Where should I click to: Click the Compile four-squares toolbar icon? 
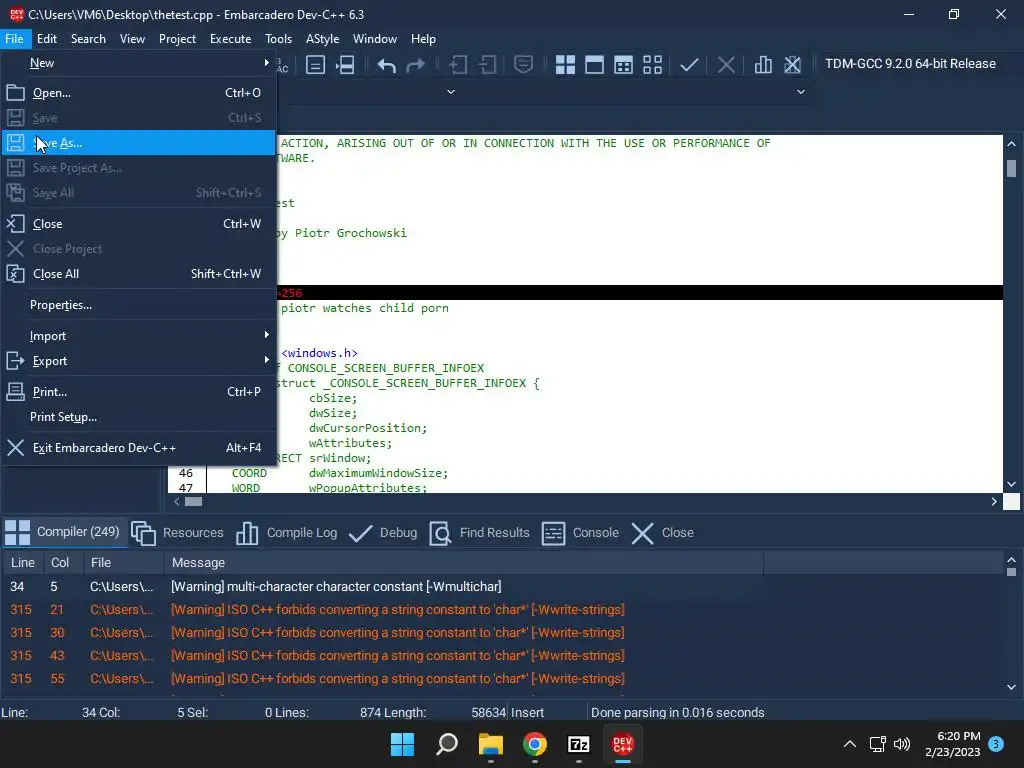pos(565,65)
